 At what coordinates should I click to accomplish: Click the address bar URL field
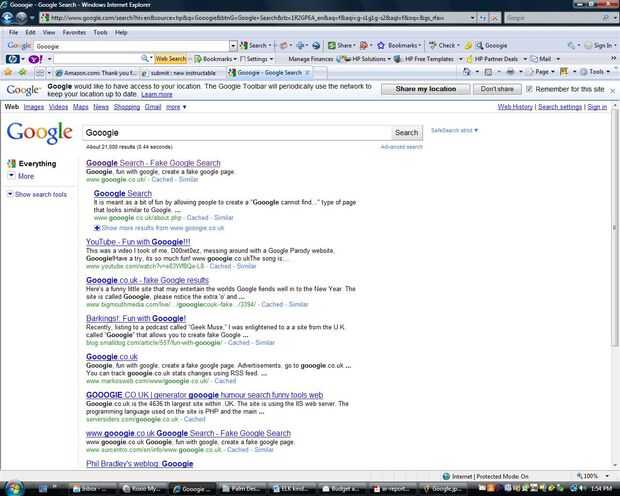[x=257, y=18]
